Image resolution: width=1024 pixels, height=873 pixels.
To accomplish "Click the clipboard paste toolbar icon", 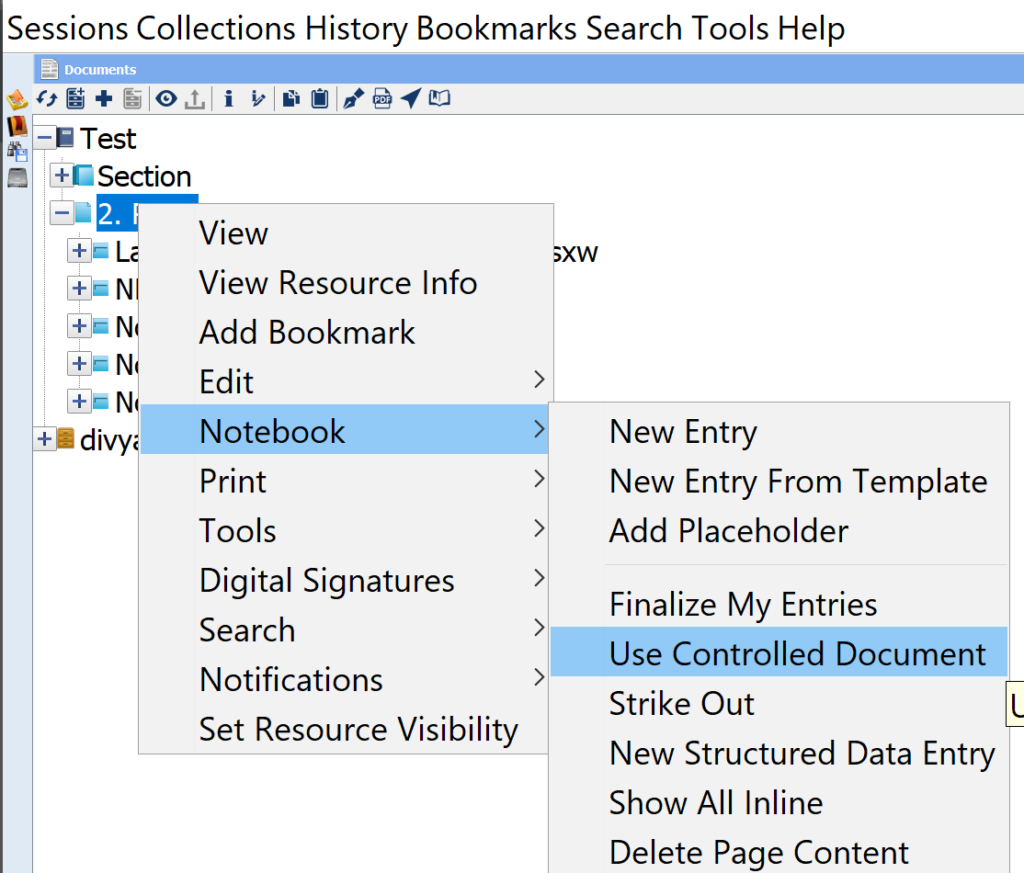I will coord(319,98).
